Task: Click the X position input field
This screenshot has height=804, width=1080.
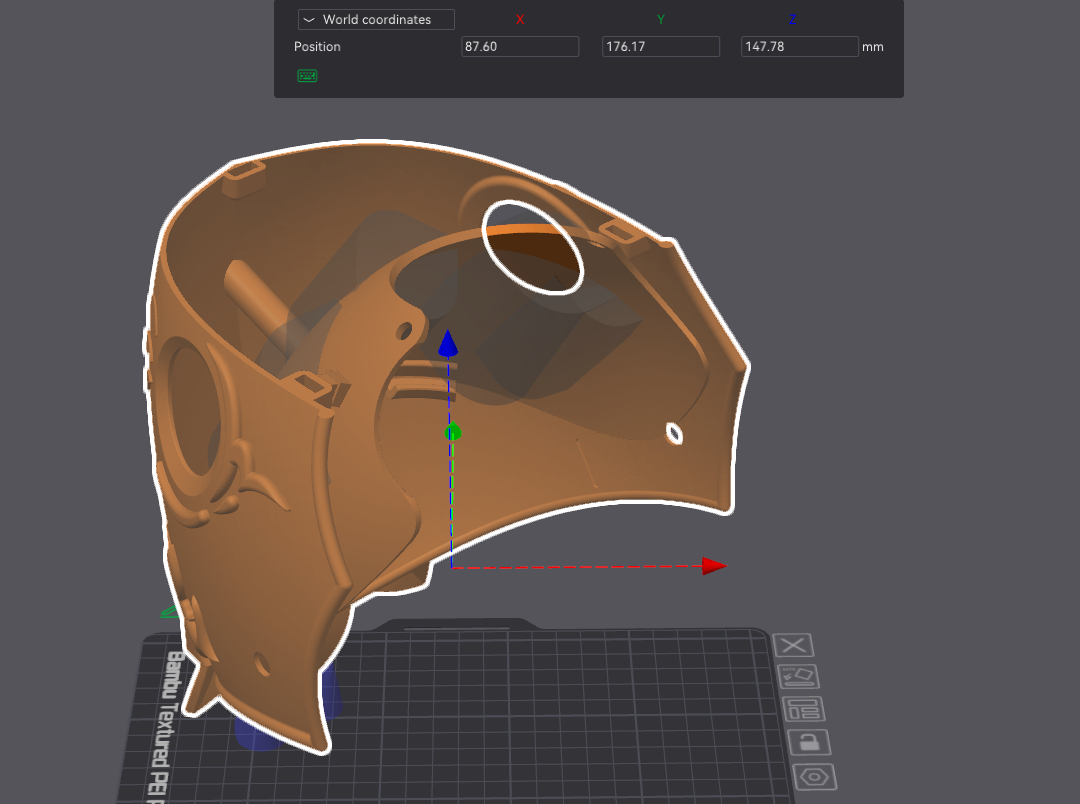Action: coord(520,47)
